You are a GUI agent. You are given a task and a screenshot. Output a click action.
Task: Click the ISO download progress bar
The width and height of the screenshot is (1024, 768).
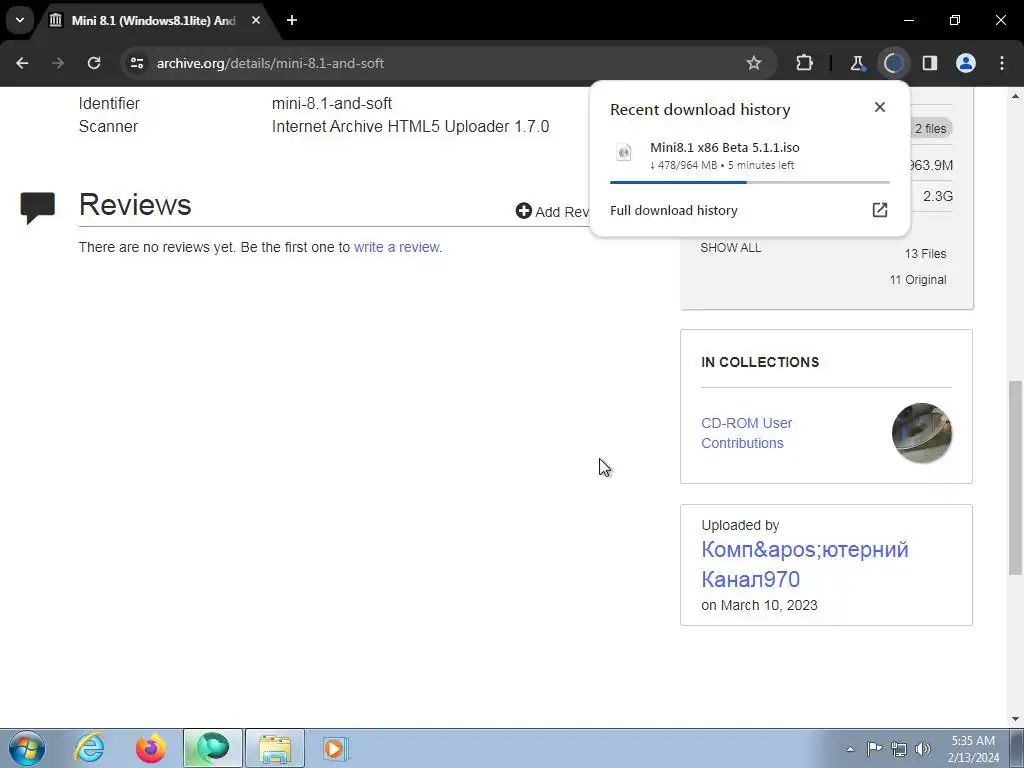coord(749,182)
